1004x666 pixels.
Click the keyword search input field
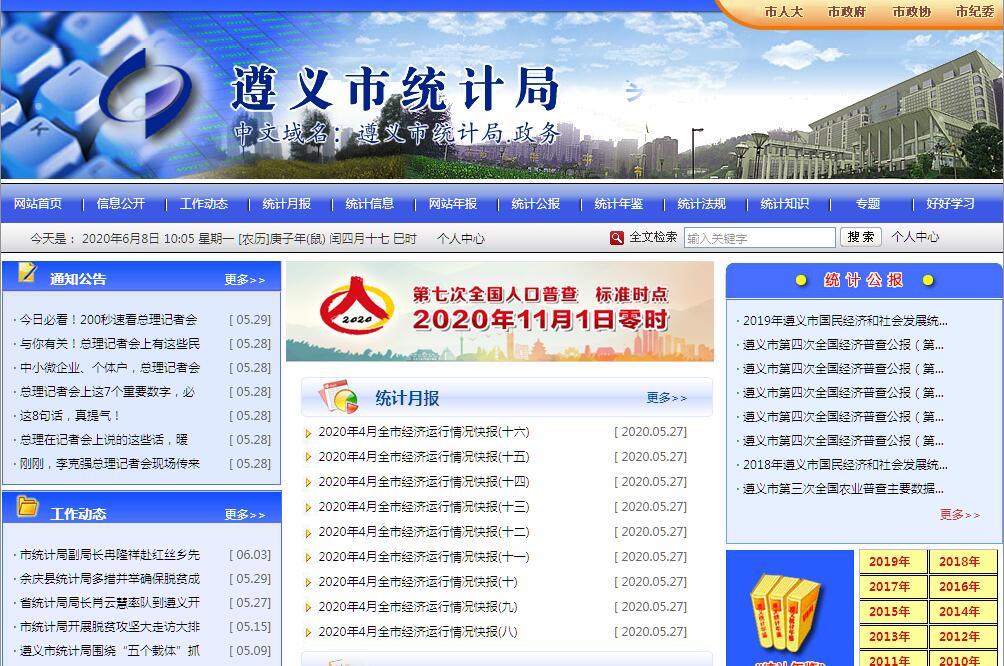click(x=759, y=238)
